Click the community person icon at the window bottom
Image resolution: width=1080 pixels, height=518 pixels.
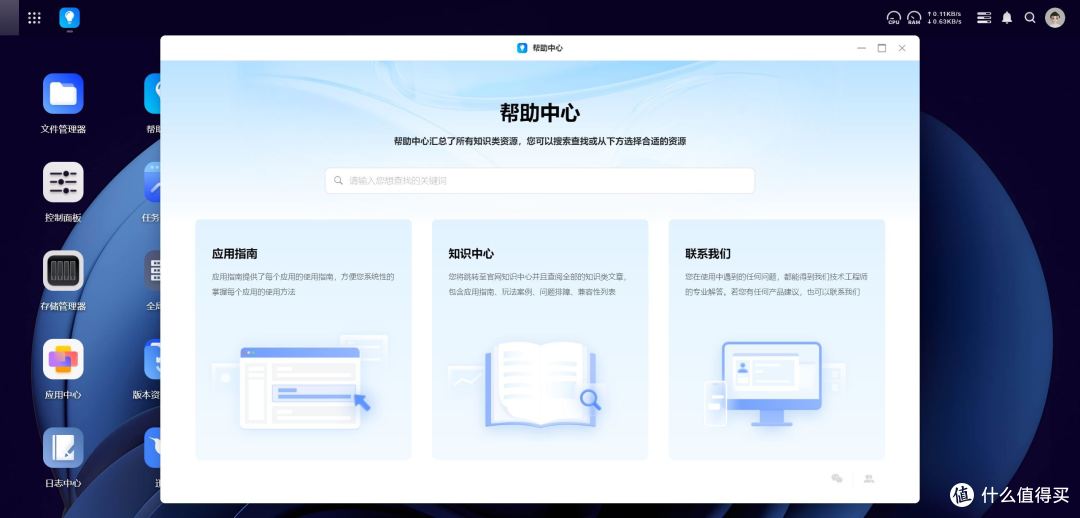tap(869, 478)
